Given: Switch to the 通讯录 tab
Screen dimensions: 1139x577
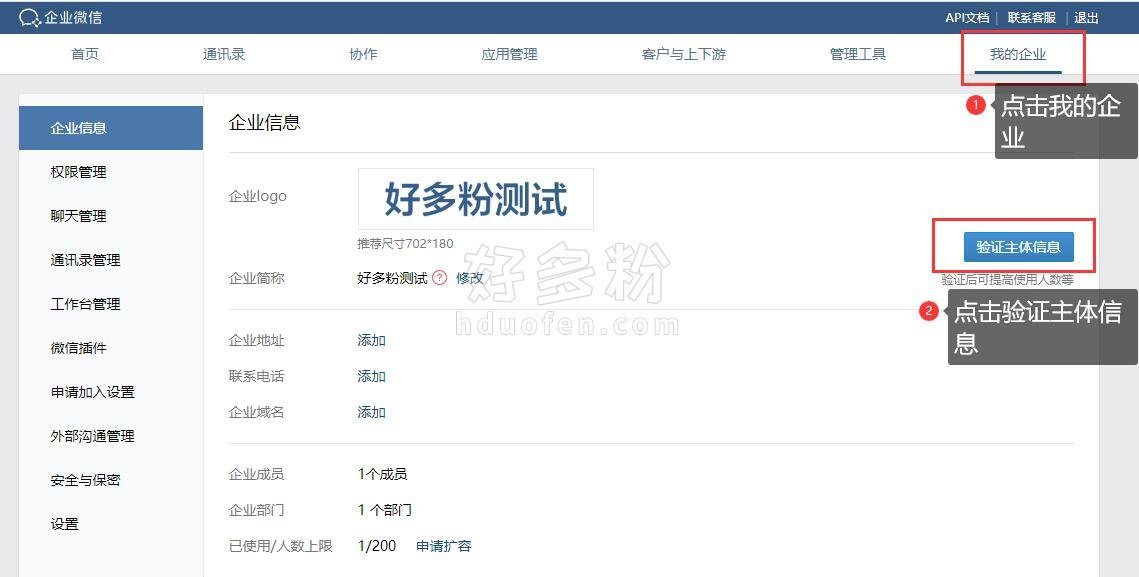Looking at the screenshot, I should point(224,55).
